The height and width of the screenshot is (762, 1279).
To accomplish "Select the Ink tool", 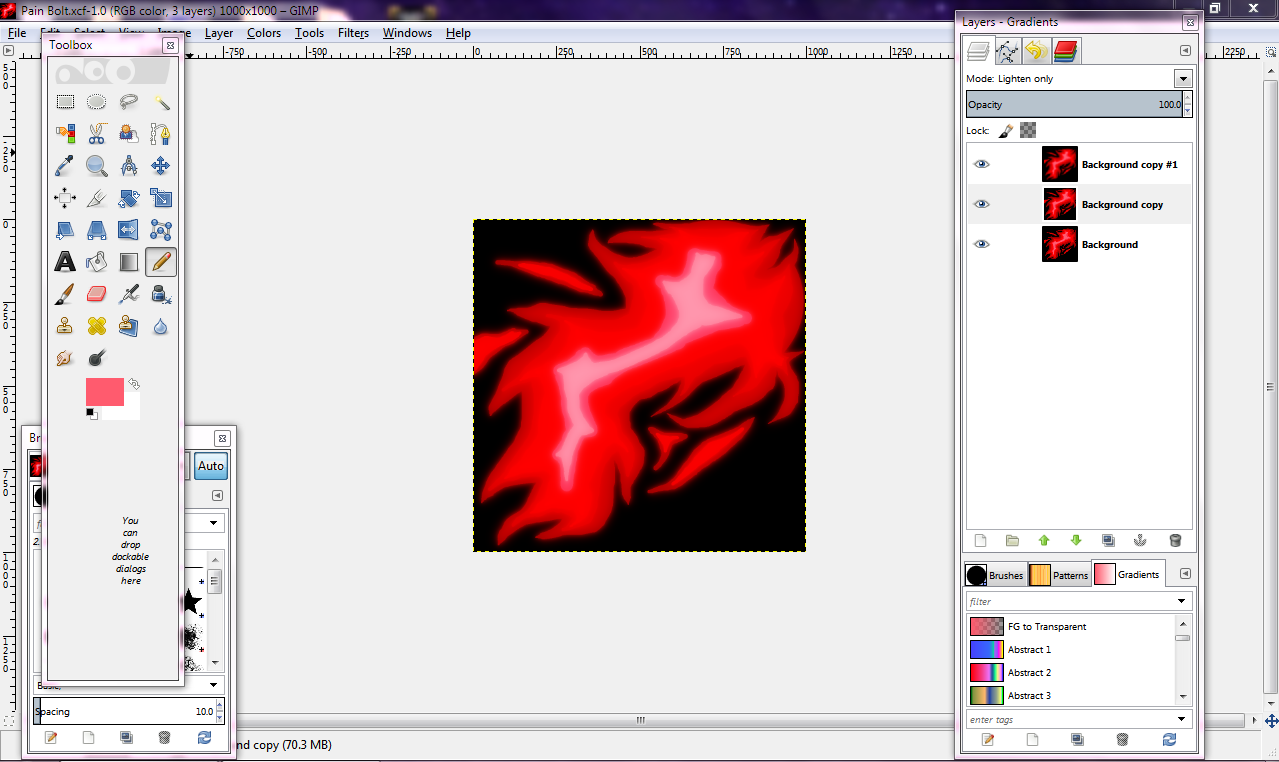I will (161, 294).
